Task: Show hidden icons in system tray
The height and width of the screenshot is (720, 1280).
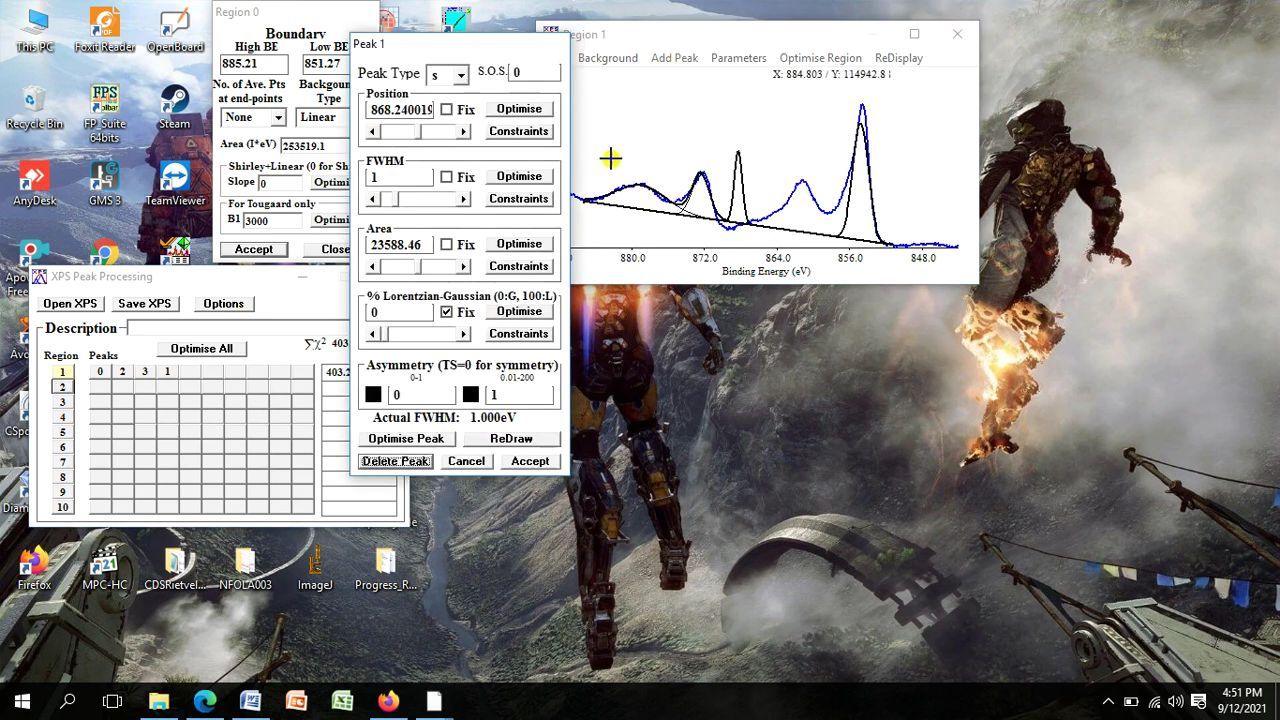Action: 1108,701
